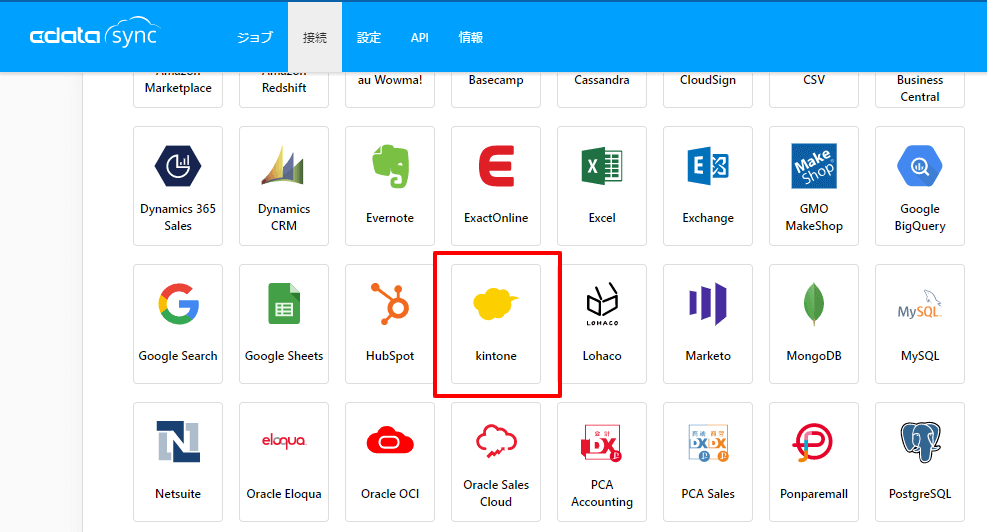Open the CData Sync logo home link
This screenshot has height=532, width=988.
tap(95, 33)
